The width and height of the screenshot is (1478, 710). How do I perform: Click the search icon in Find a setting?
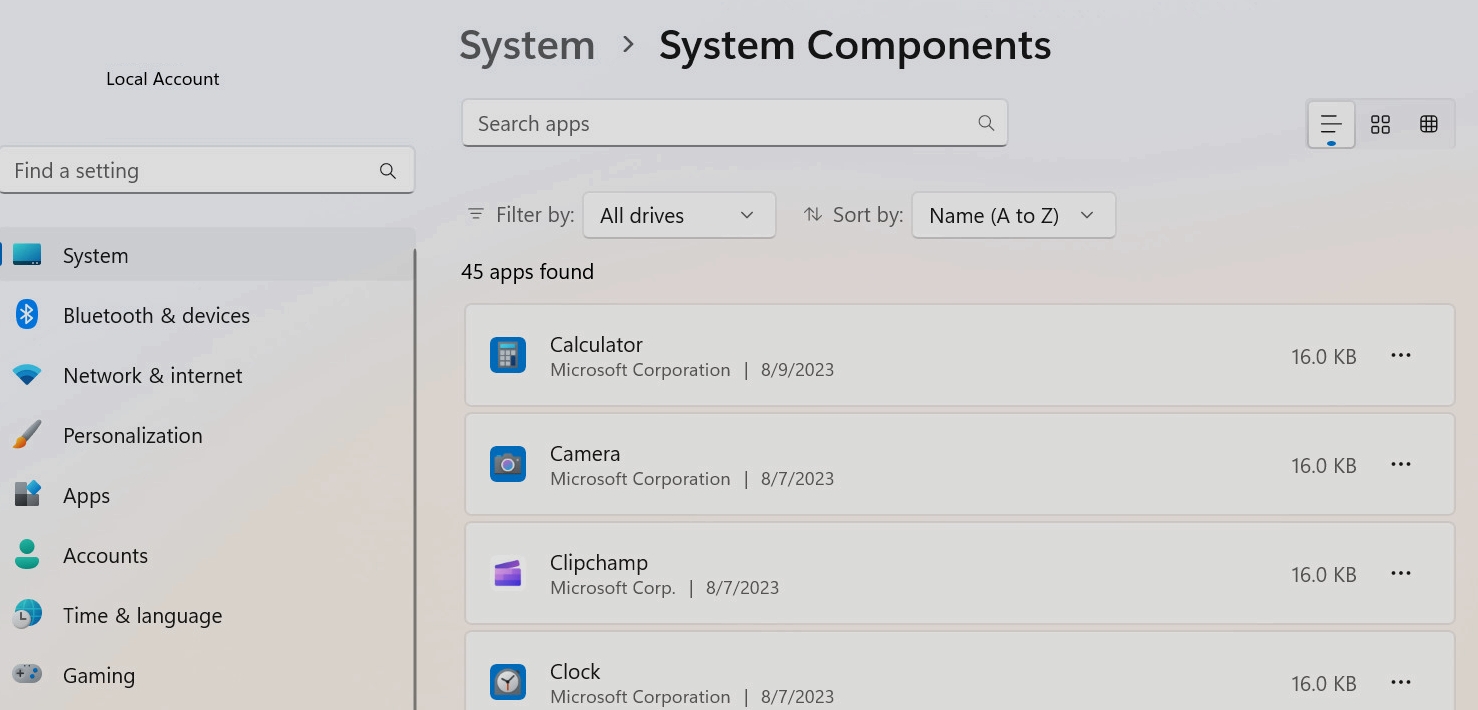tap(387, 170)
